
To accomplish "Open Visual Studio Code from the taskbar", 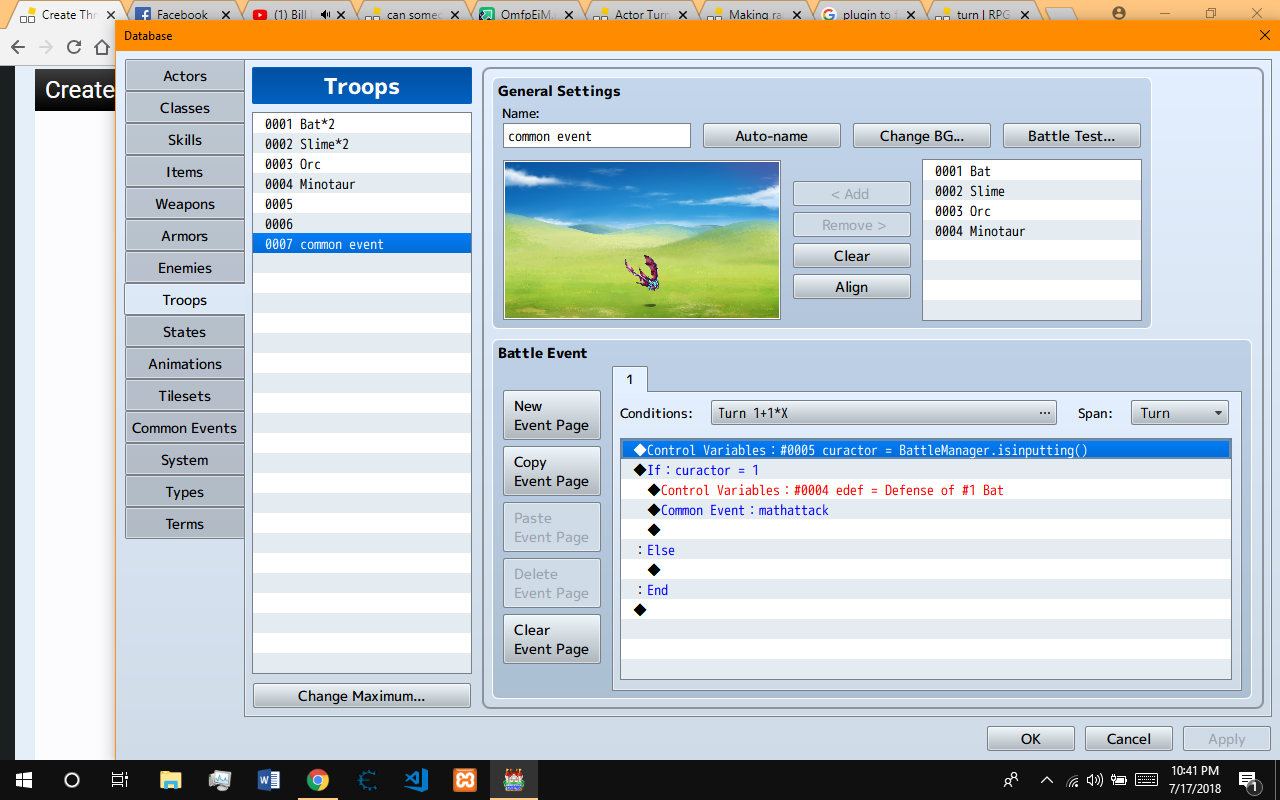I will [416, 780].
